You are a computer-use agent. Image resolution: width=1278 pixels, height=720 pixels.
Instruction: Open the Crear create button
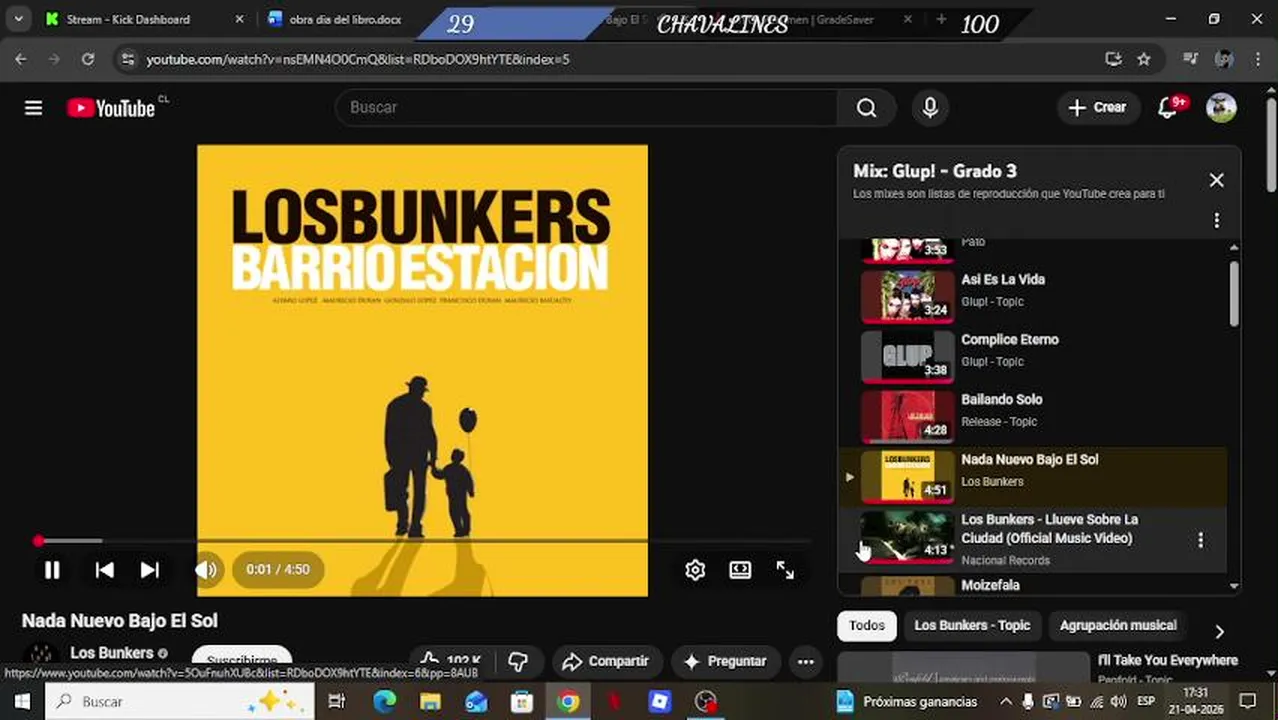(1097, 107)
